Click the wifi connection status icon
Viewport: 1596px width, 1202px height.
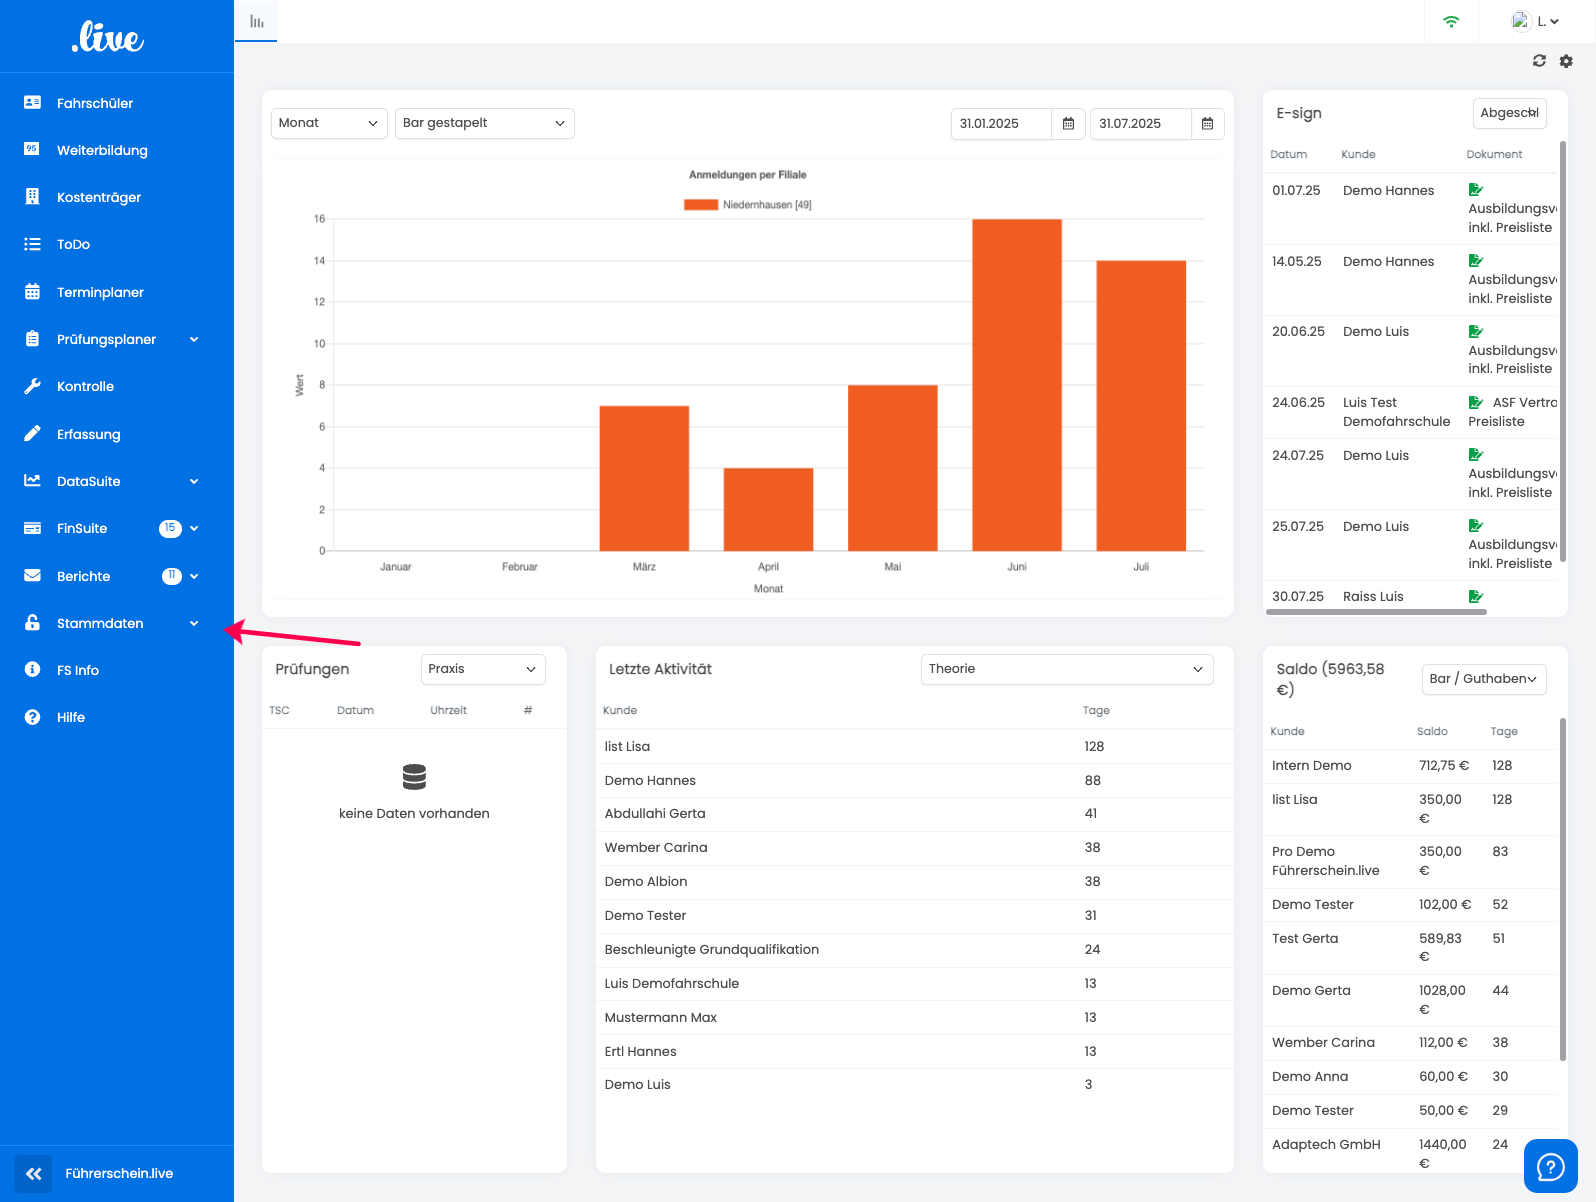(x=1451, y=21)
